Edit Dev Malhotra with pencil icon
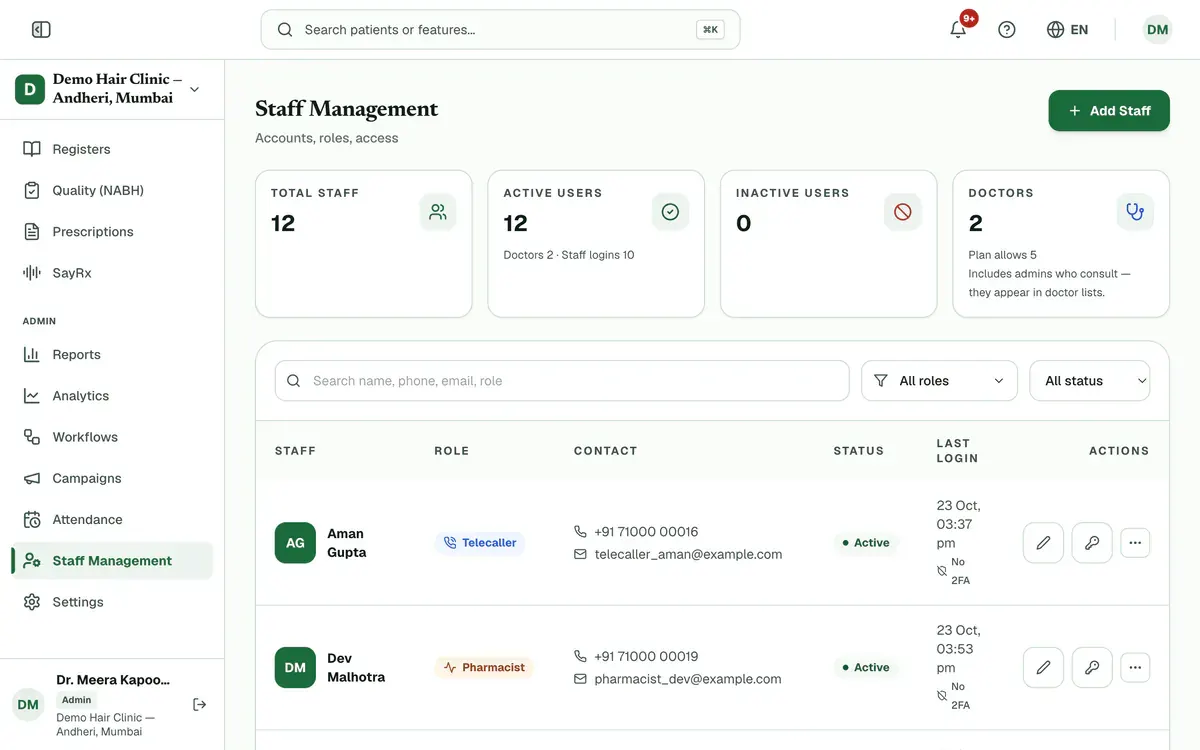 click(1043, 667)
